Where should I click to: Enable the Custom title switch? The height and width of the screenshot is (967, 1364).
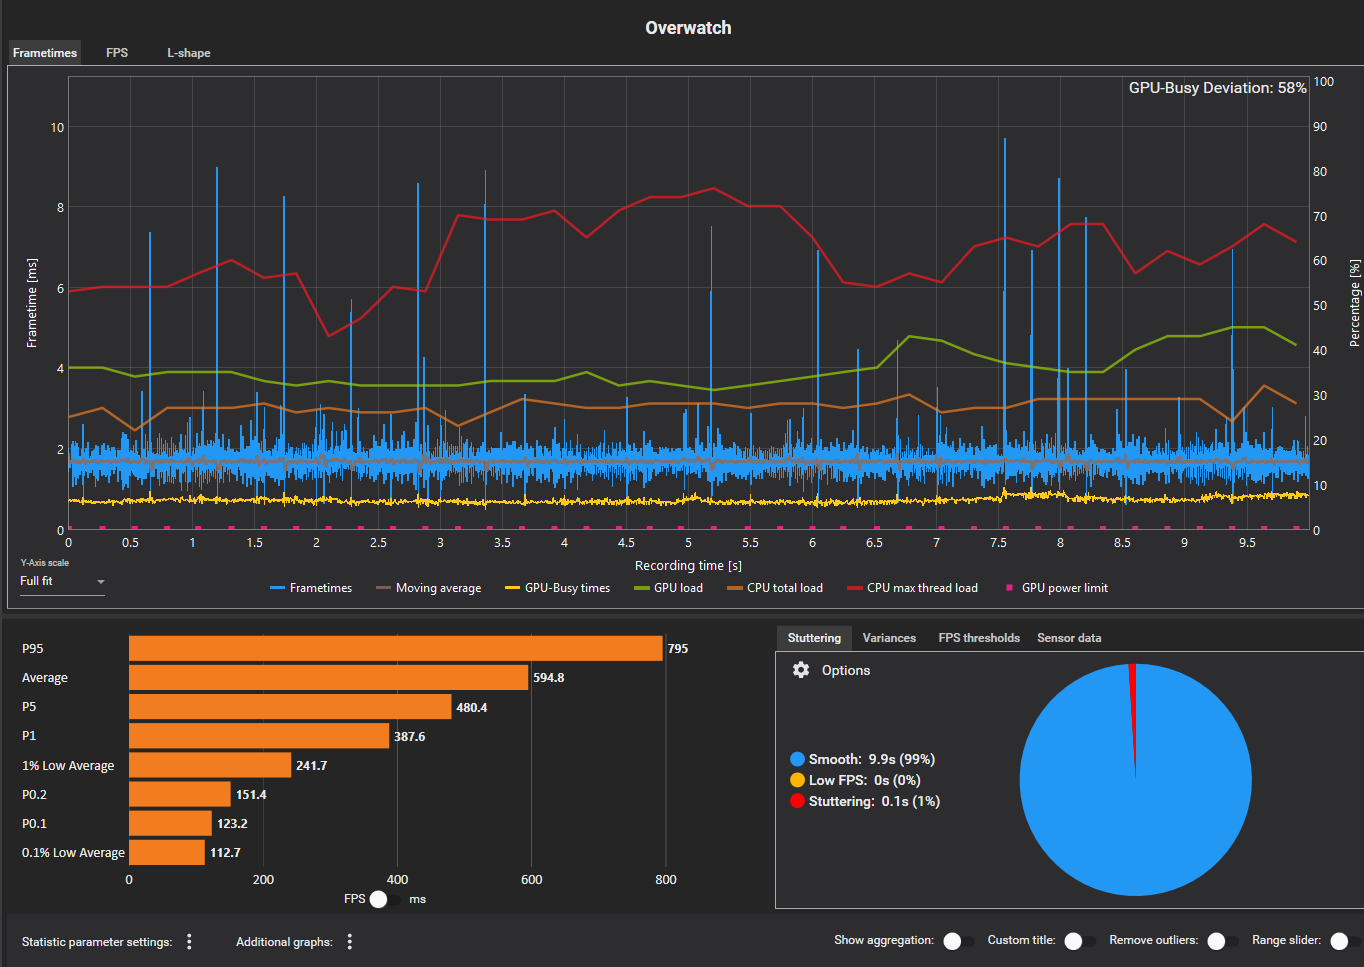tap(1079, 941)
